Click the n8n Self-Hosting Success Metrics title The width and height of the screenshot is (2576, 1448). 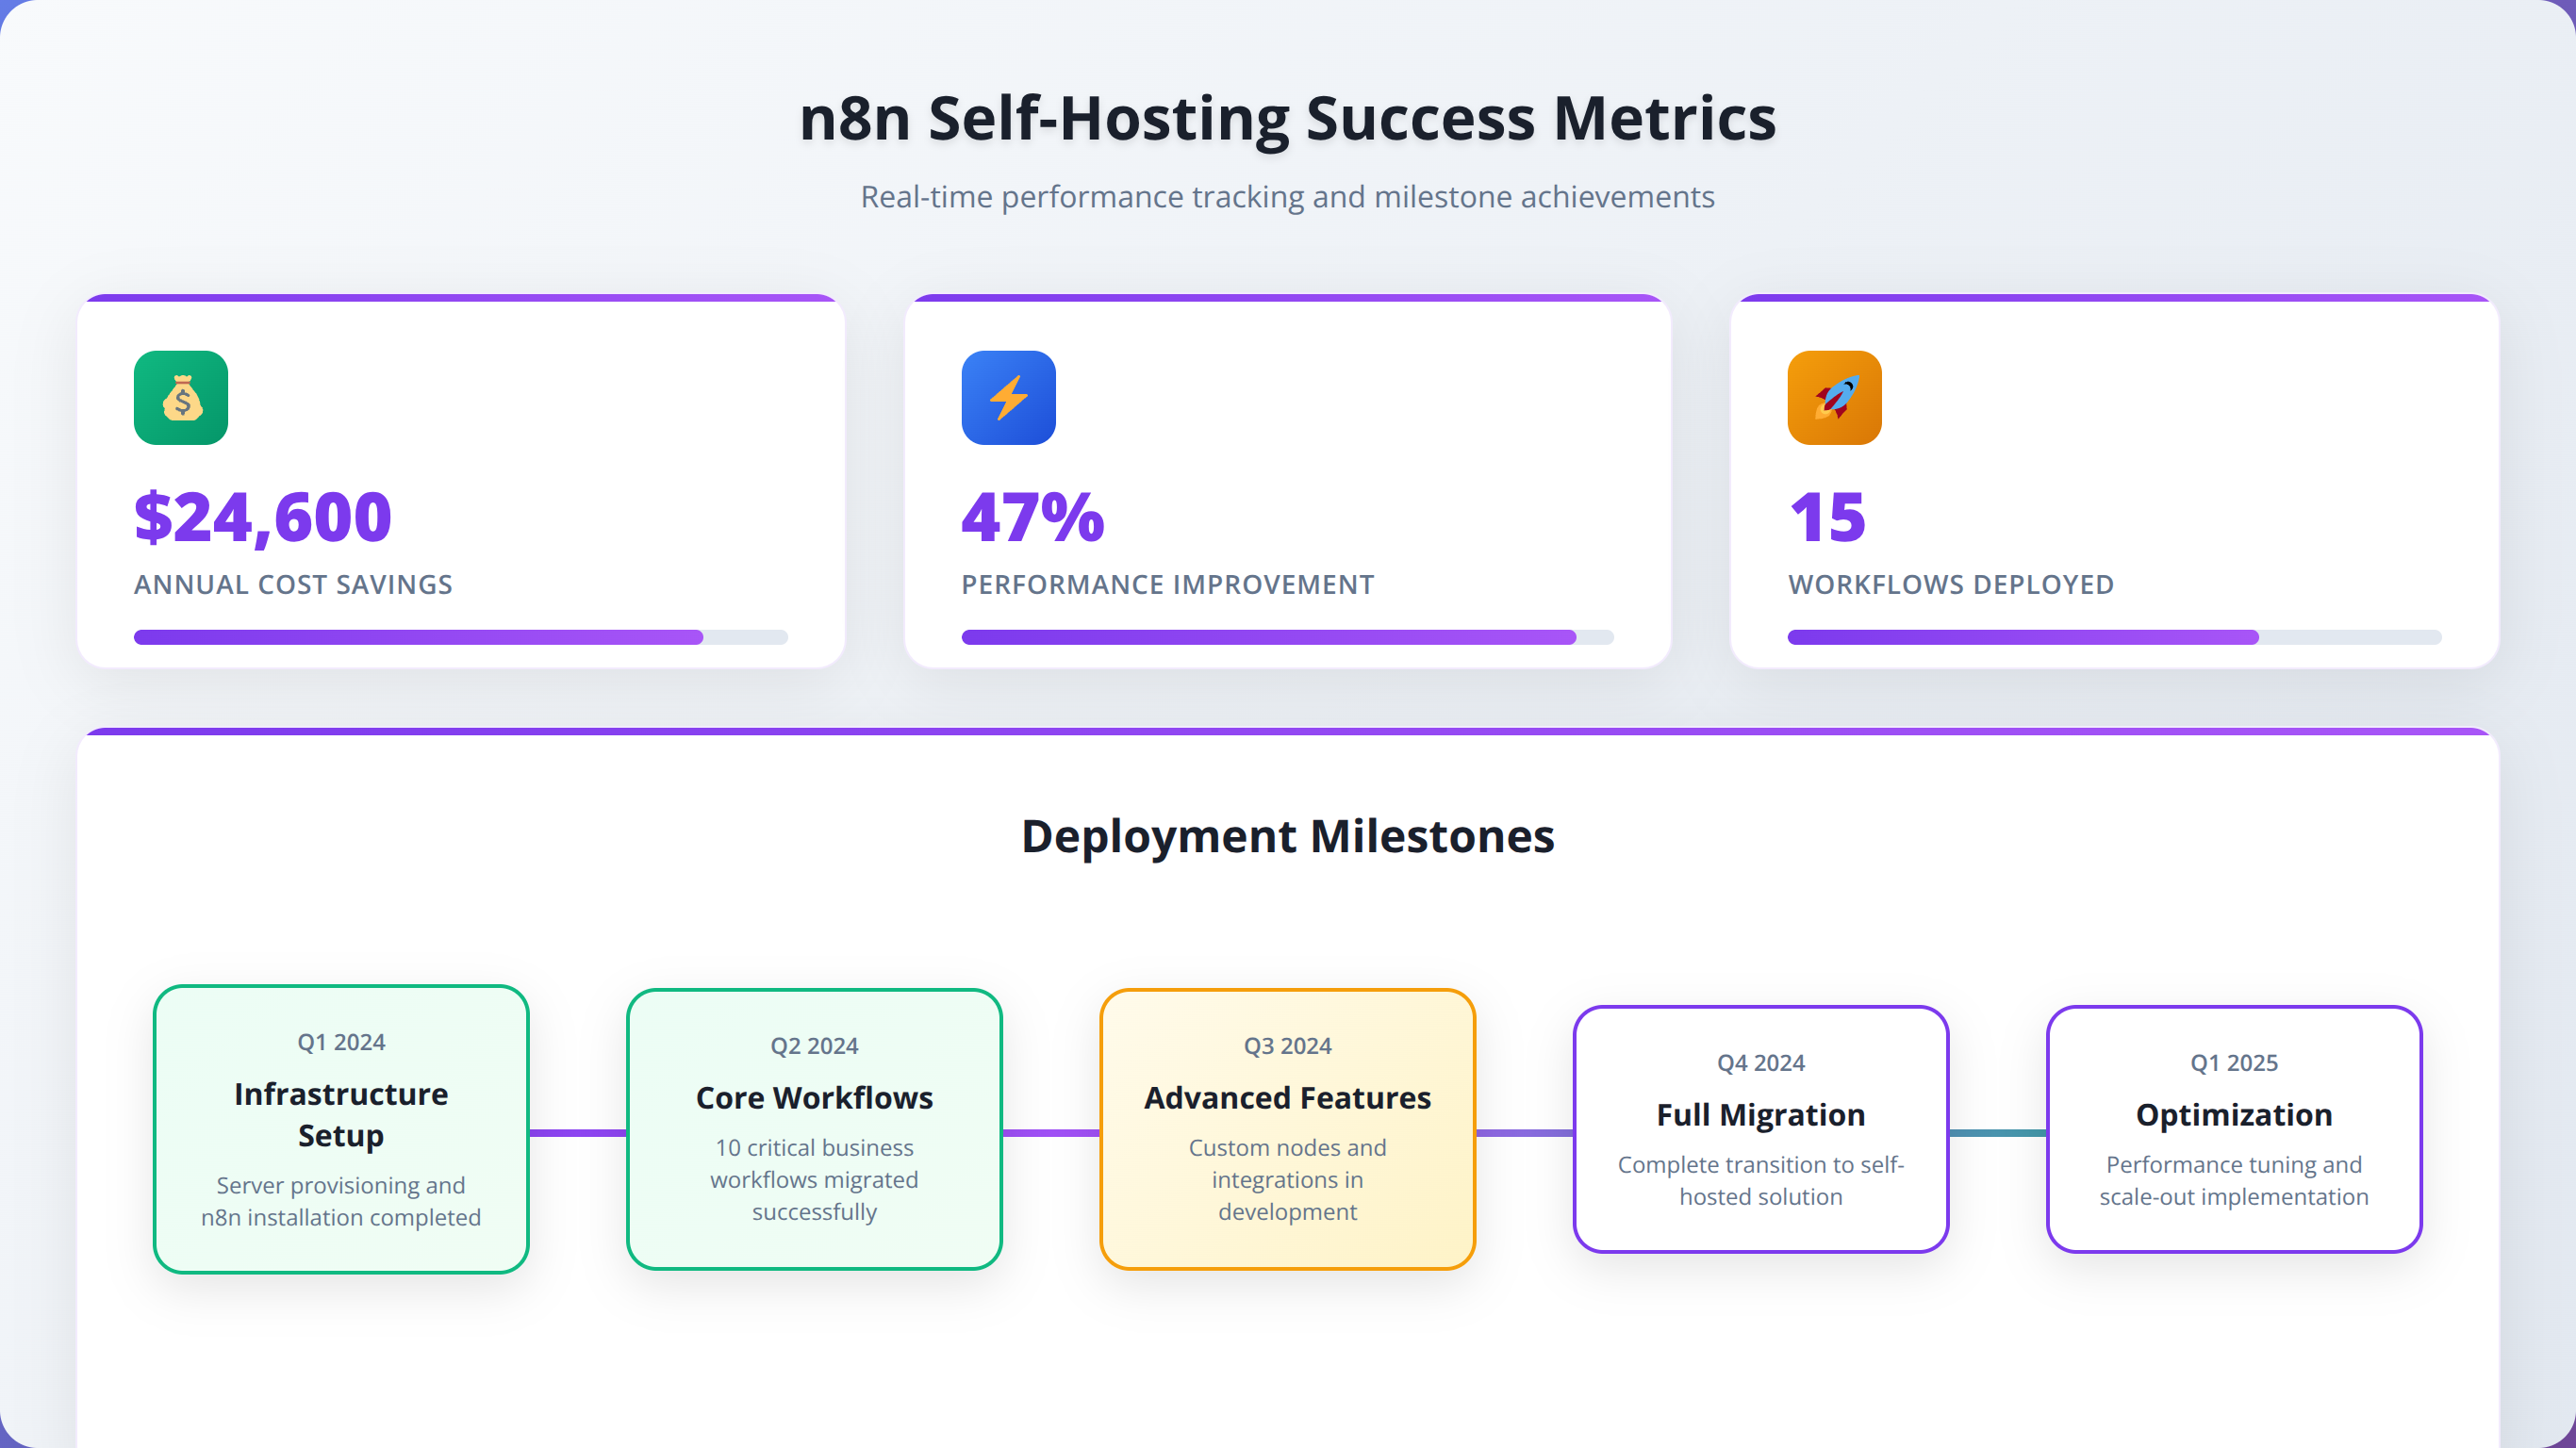coord(1287,118)
